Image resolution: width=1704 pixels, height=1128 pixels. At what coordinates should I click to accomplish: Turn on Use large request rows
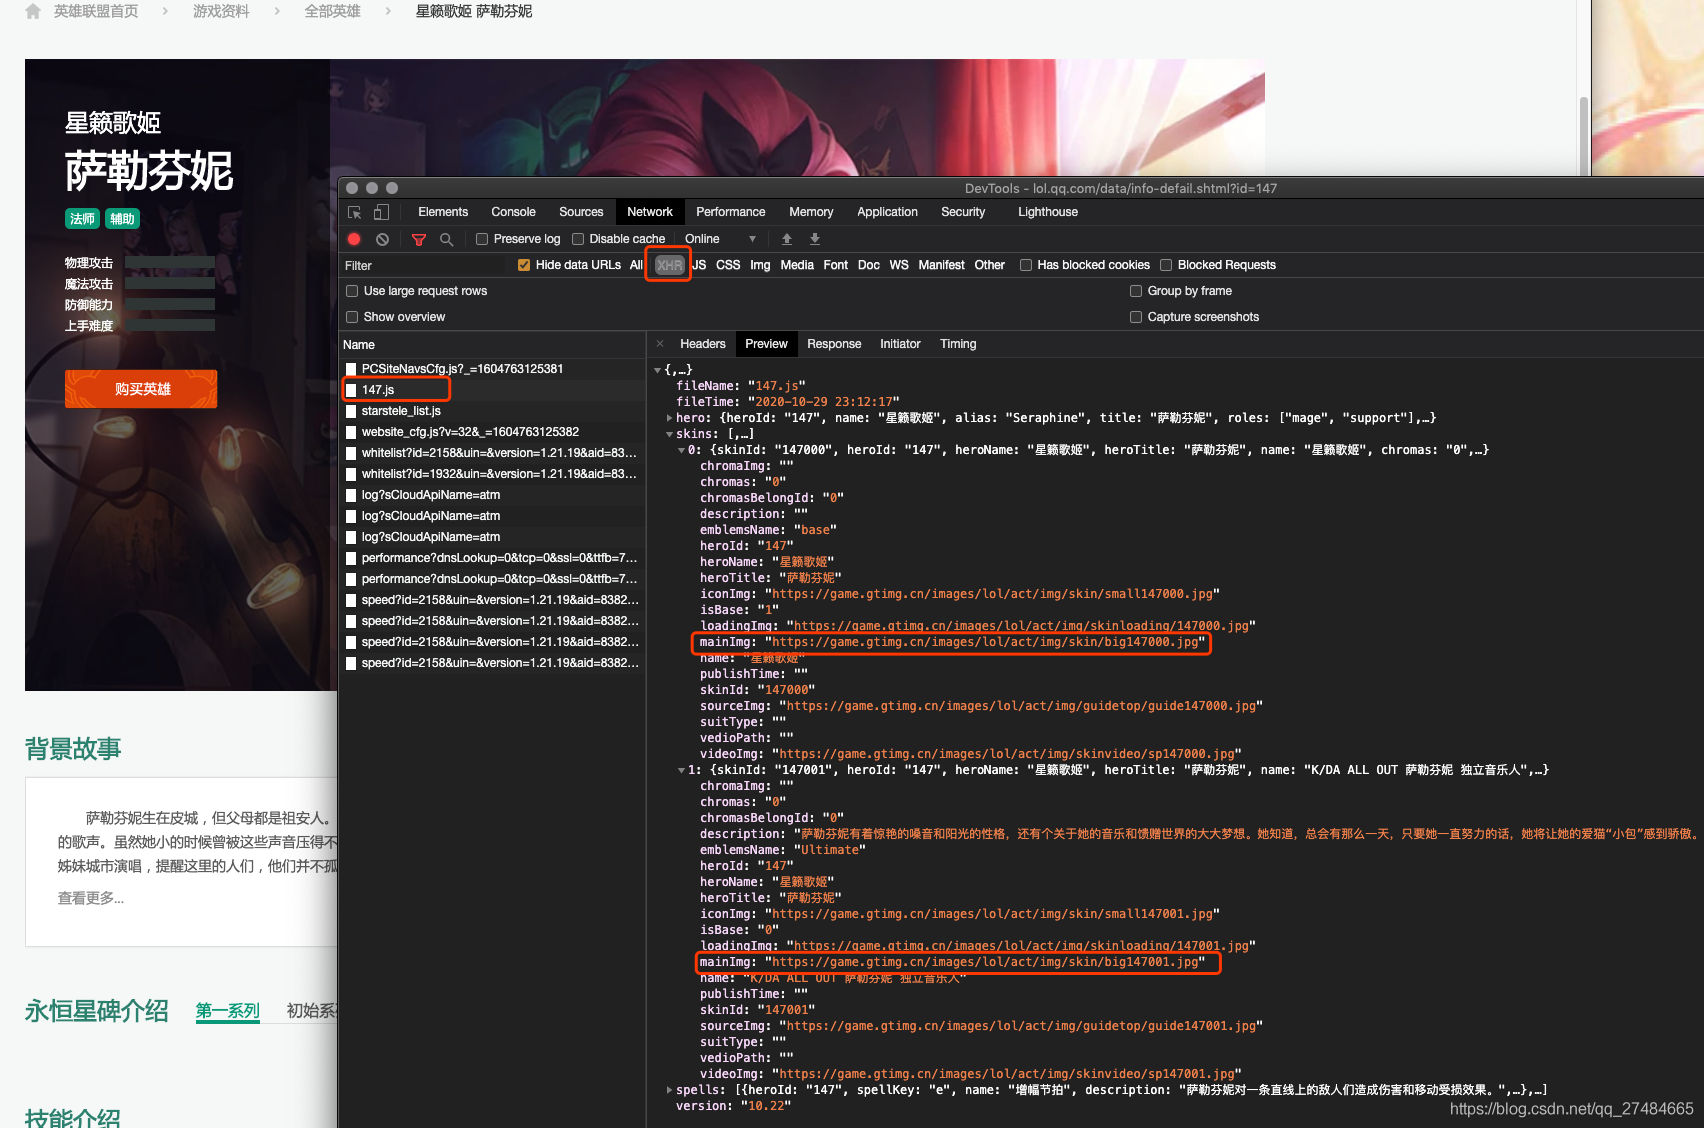(352, 291)
